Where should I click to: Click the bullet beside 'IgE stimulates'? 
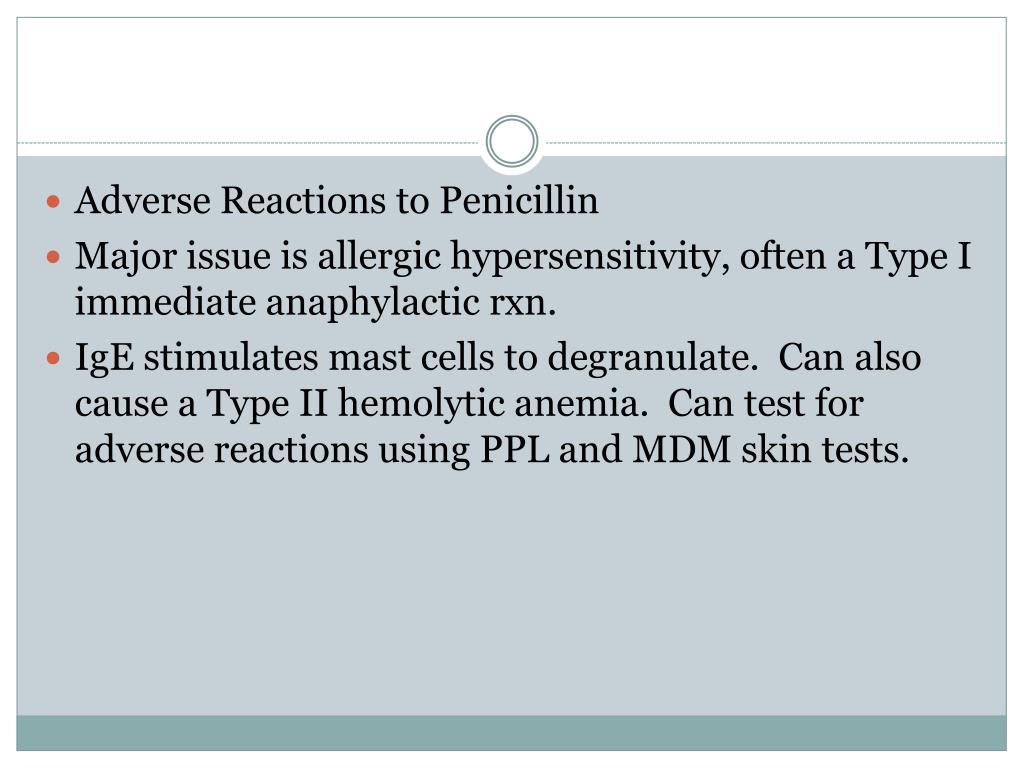[55, 358]
